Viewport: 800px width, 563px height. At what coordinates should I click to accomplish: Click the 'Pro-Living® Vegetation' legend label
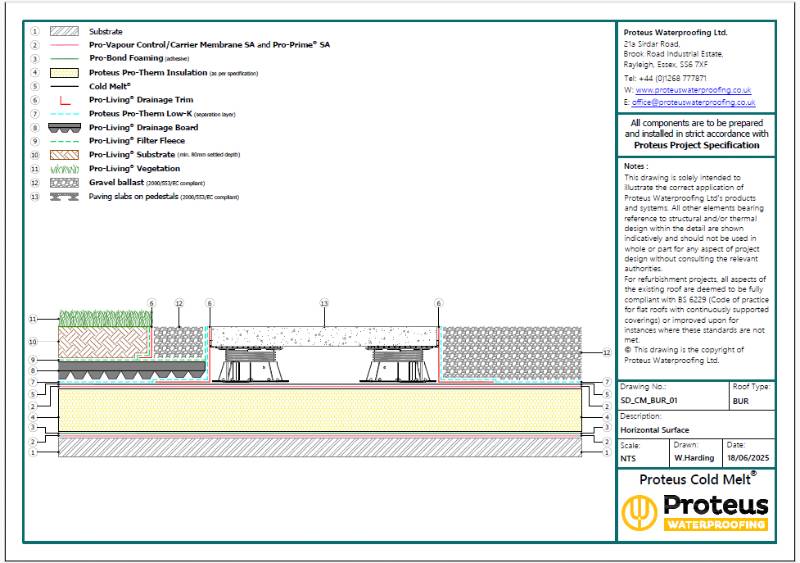(x=134, y=168)
